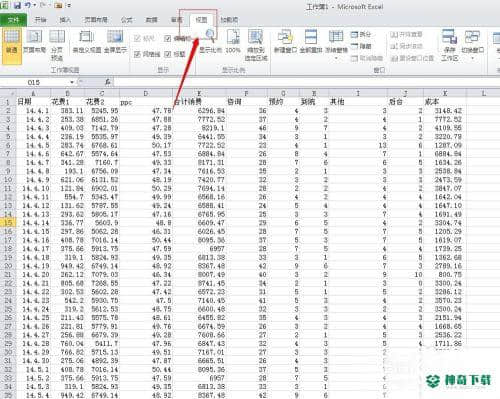500x399 pixels.
Task: Click Synchronous Scrolling (同步滚动)
Action: pyautogui.click(x=406, y=46)
